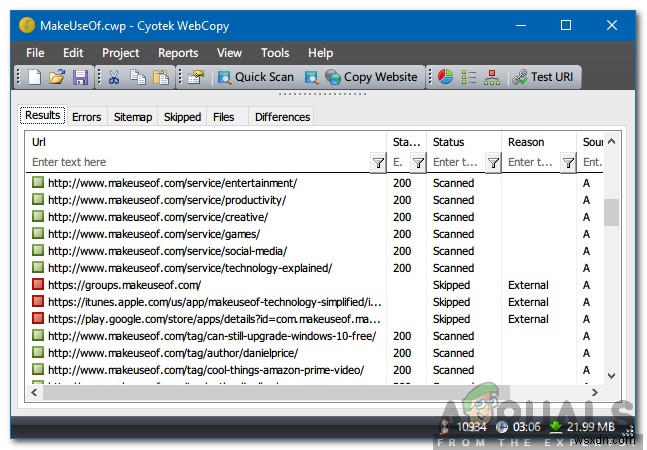Select the service/technology-explained/ URL row
647x450 pixels.
pyautogui.click(x=314, y=268)
